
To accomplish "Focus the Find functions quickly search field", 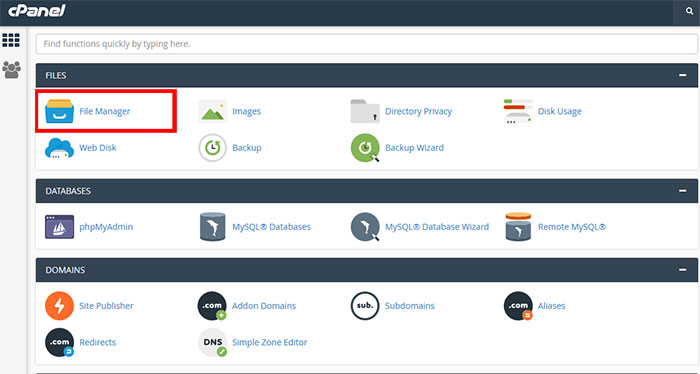I will point(367,44).
